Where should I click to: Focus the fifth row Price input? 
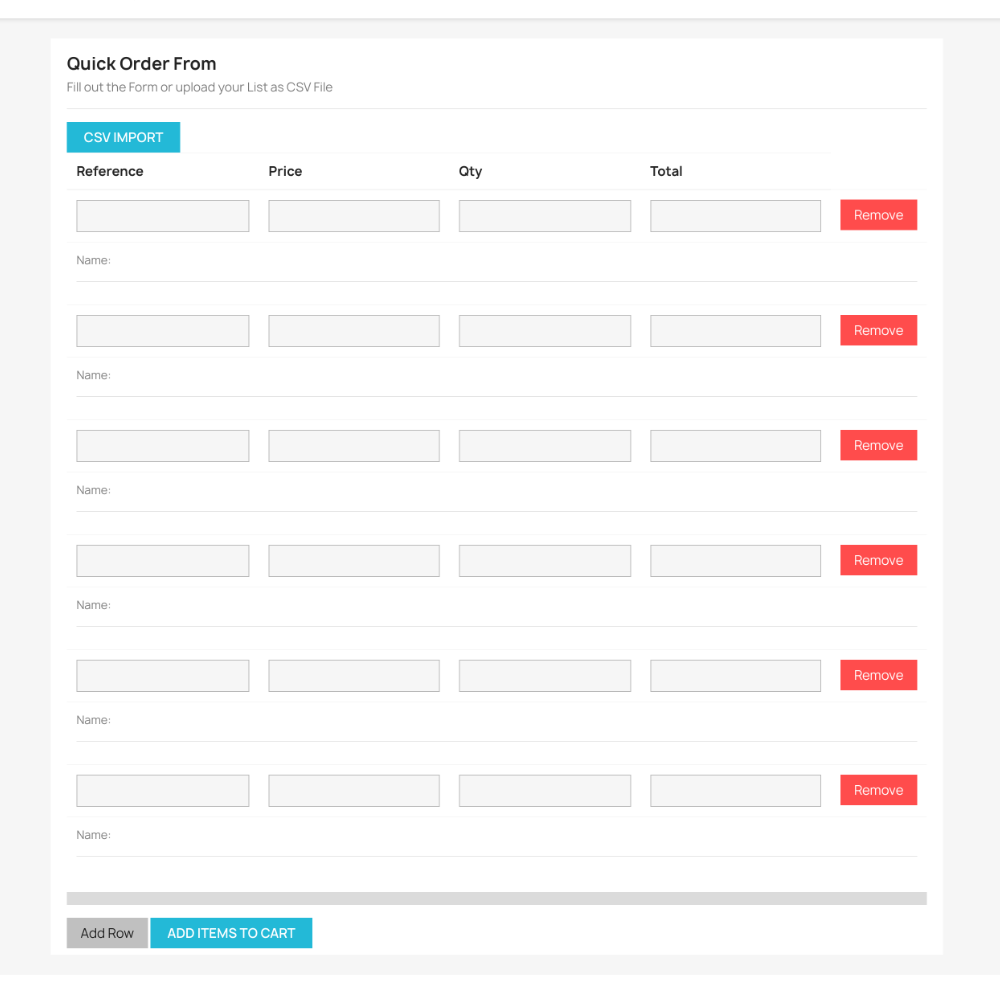tap(354, 675)
